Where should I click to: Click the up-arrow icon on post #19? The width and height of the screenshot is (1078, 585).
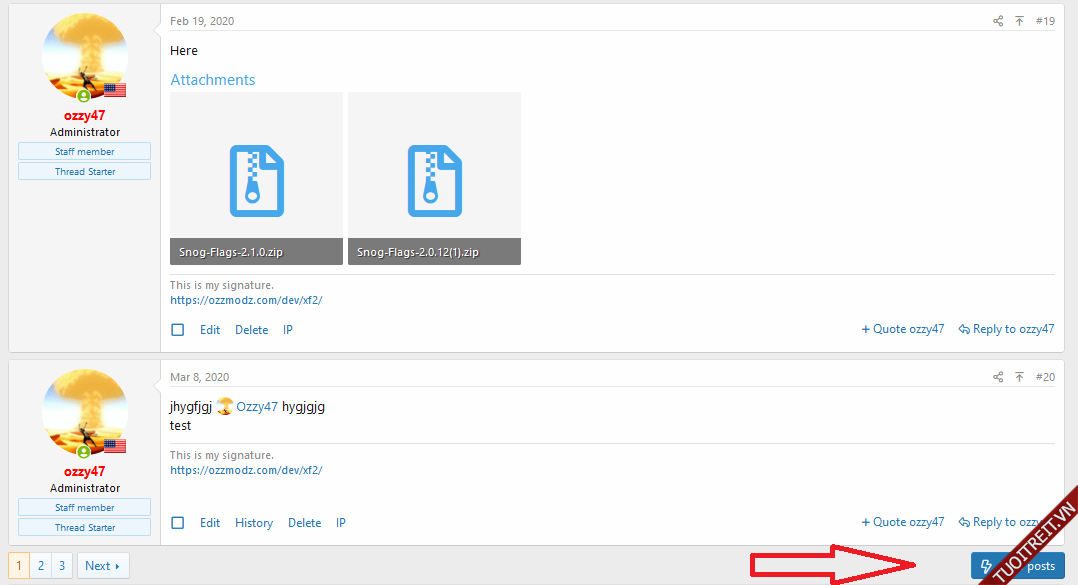(1019, 21)
